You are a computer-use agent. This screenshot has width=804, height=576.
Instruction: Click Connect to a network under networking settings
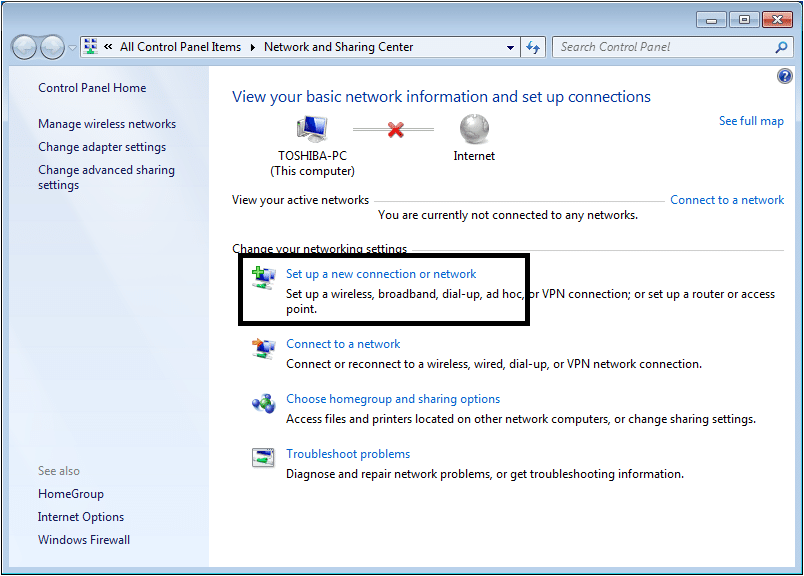pyautogui.click(x=343, y=344)
